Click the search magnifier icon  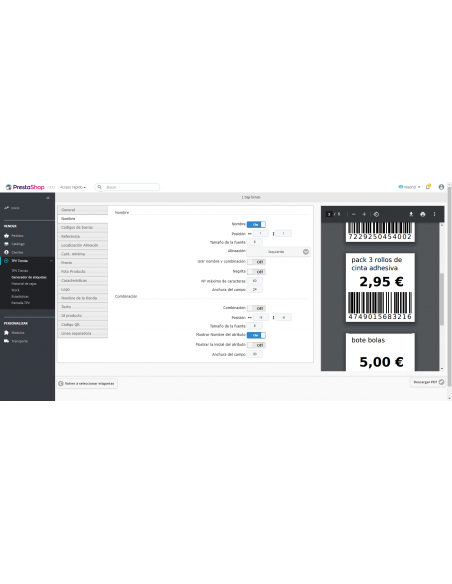[99, 187]
